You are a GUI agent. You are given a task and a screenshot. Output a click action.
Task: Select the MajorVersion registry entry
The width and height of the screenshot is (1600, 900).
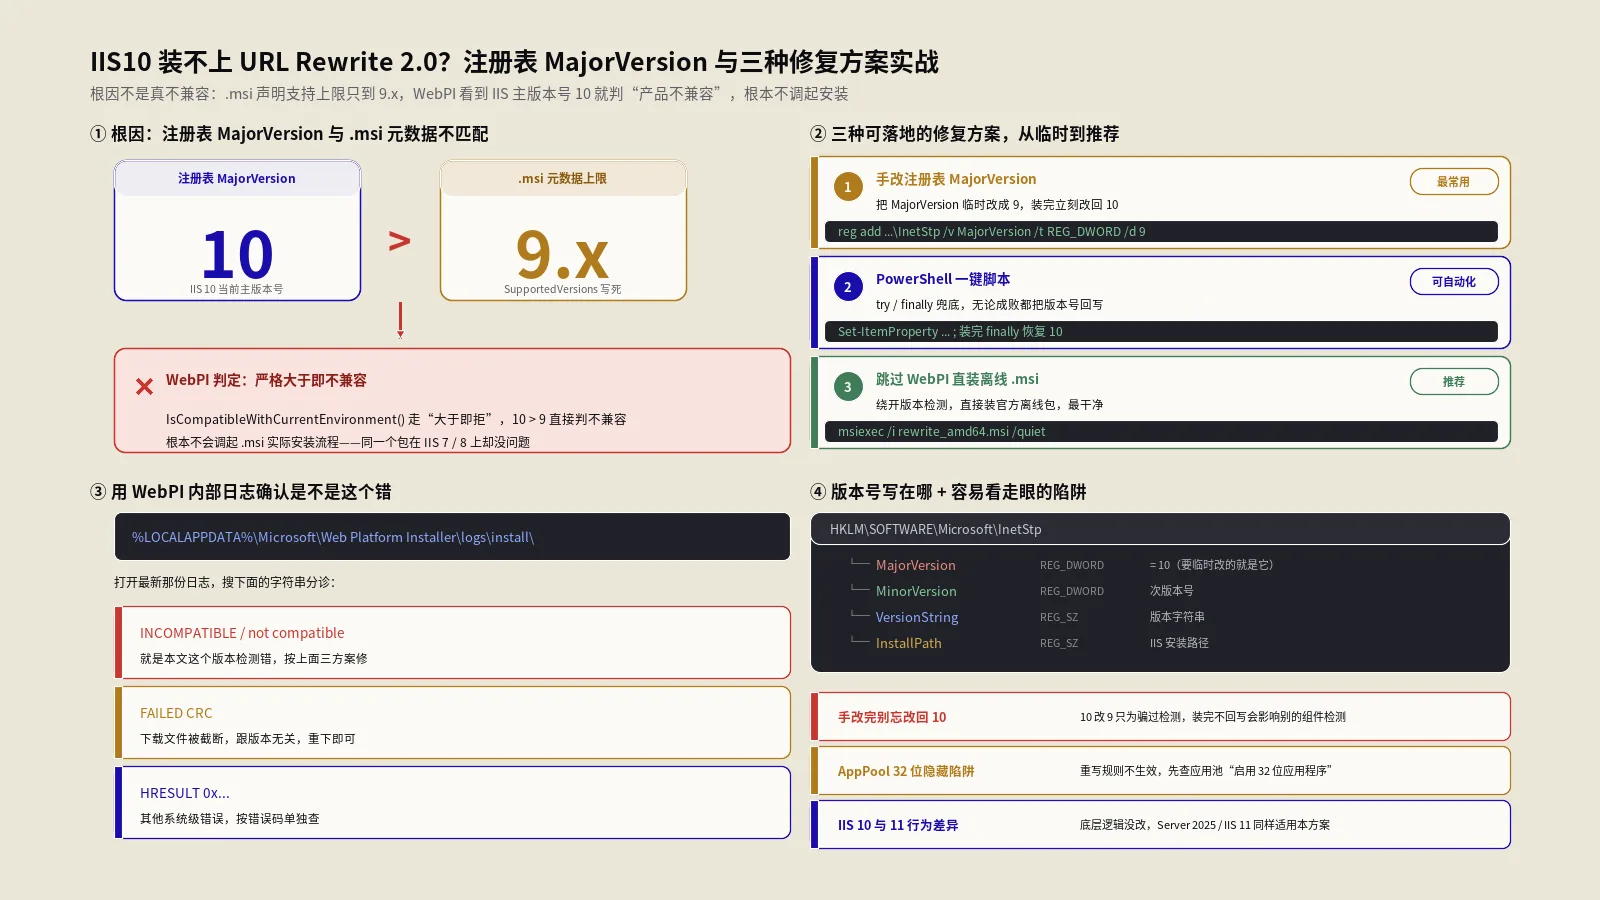point(916,565)
